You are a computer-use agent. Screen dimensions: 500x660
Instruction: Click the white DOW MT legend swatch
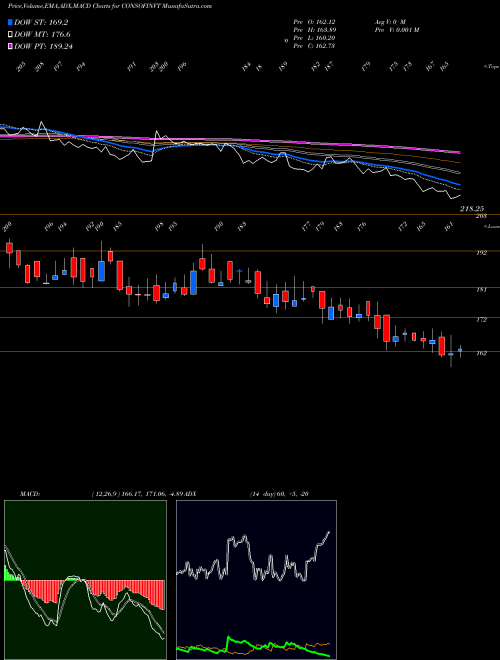click(10, 35)
